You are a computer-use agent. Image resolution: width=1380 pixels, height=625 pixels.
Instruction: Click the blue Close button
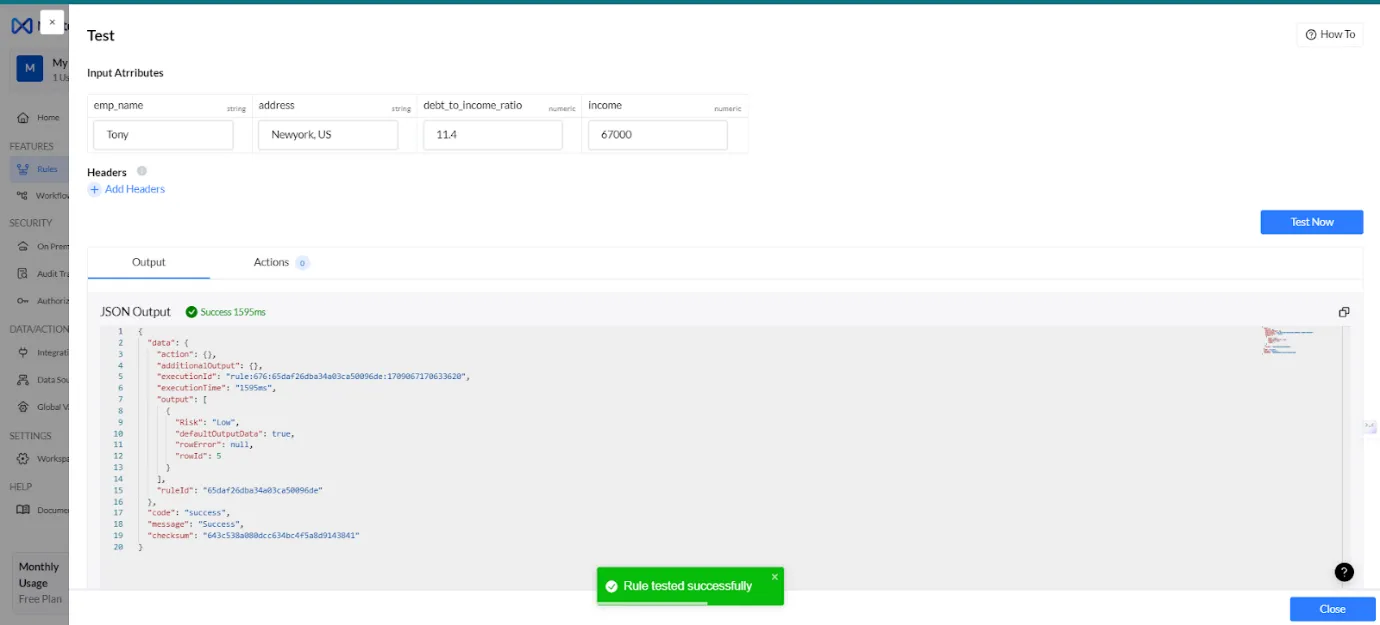coord(1332,609)
